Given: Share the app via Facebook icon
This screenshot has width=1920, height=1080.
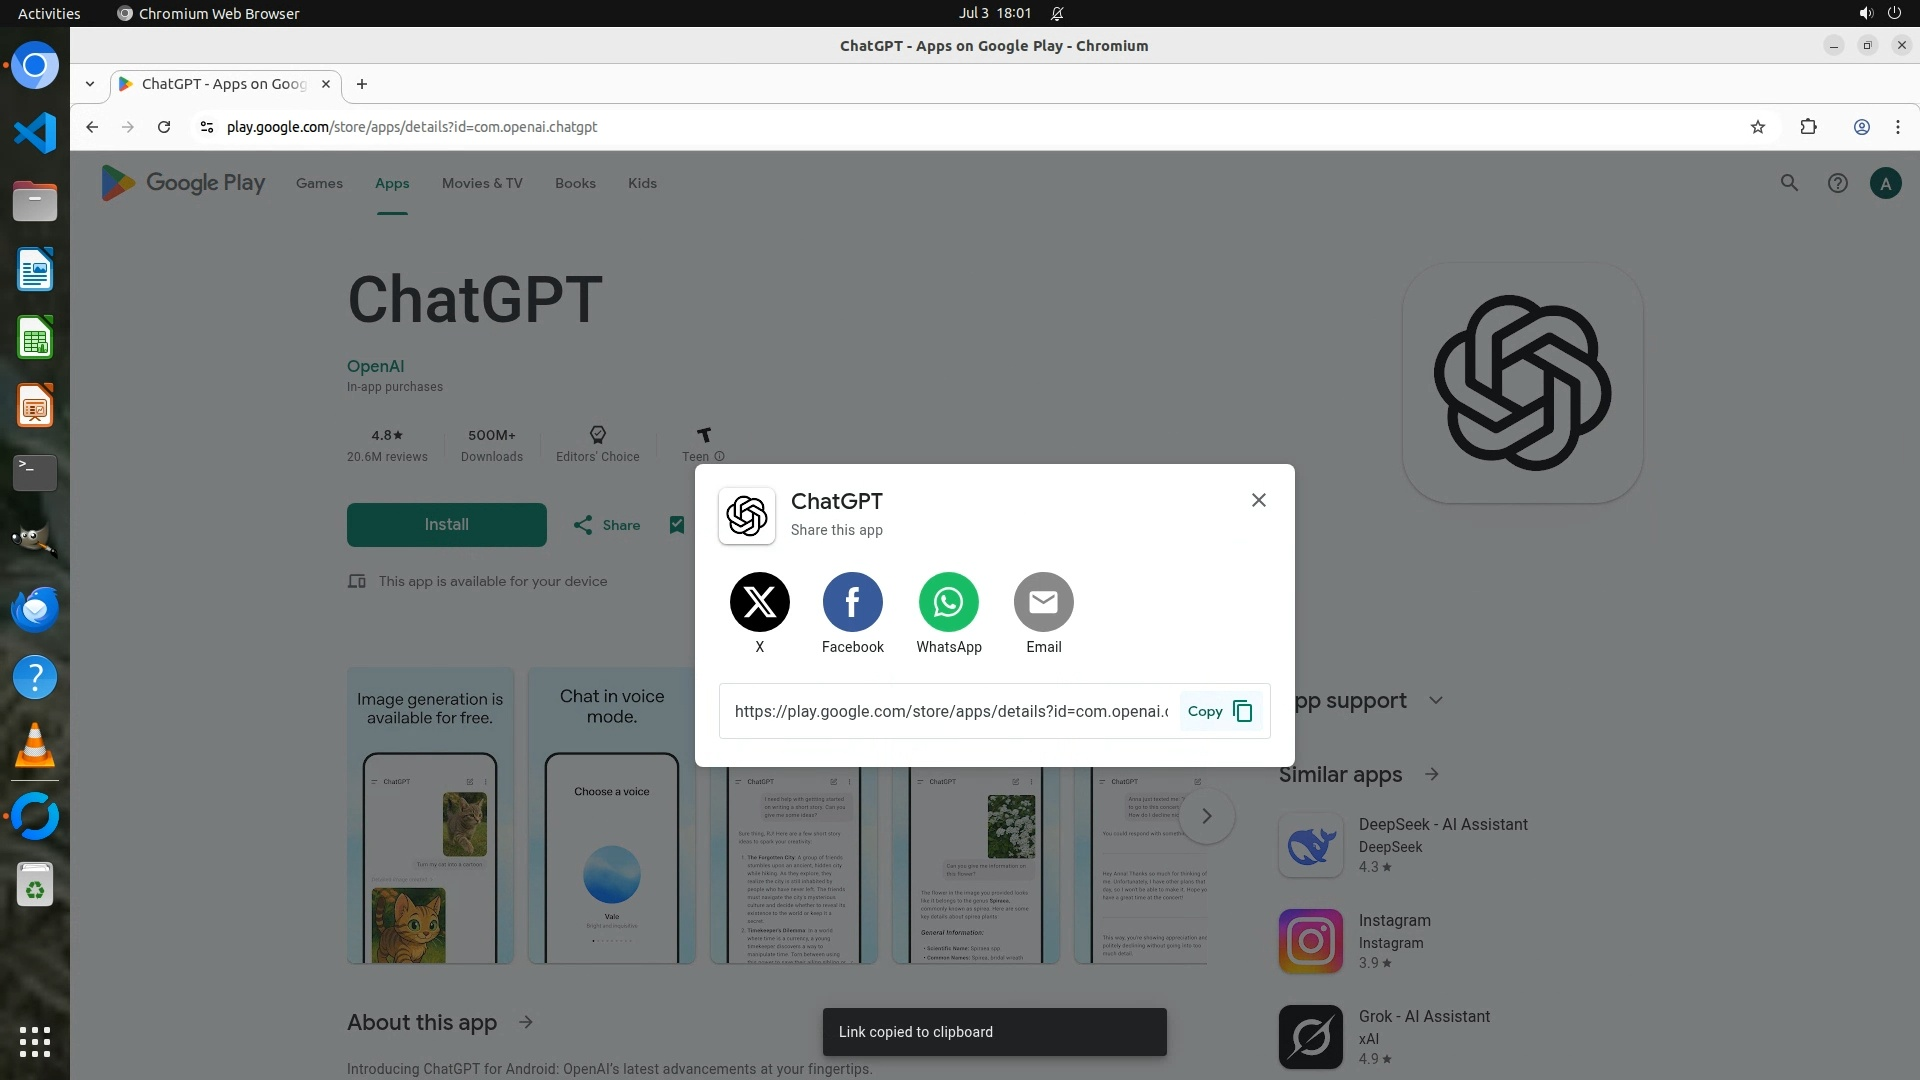Looking at the screenshot, I should point(852,602).
